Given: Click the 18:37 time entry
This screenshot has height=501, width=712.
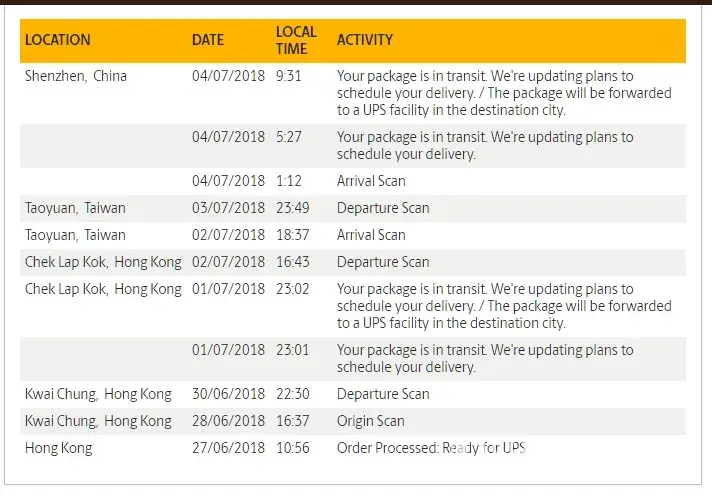Looking at the screenshot, I should [x=295, y=235].
